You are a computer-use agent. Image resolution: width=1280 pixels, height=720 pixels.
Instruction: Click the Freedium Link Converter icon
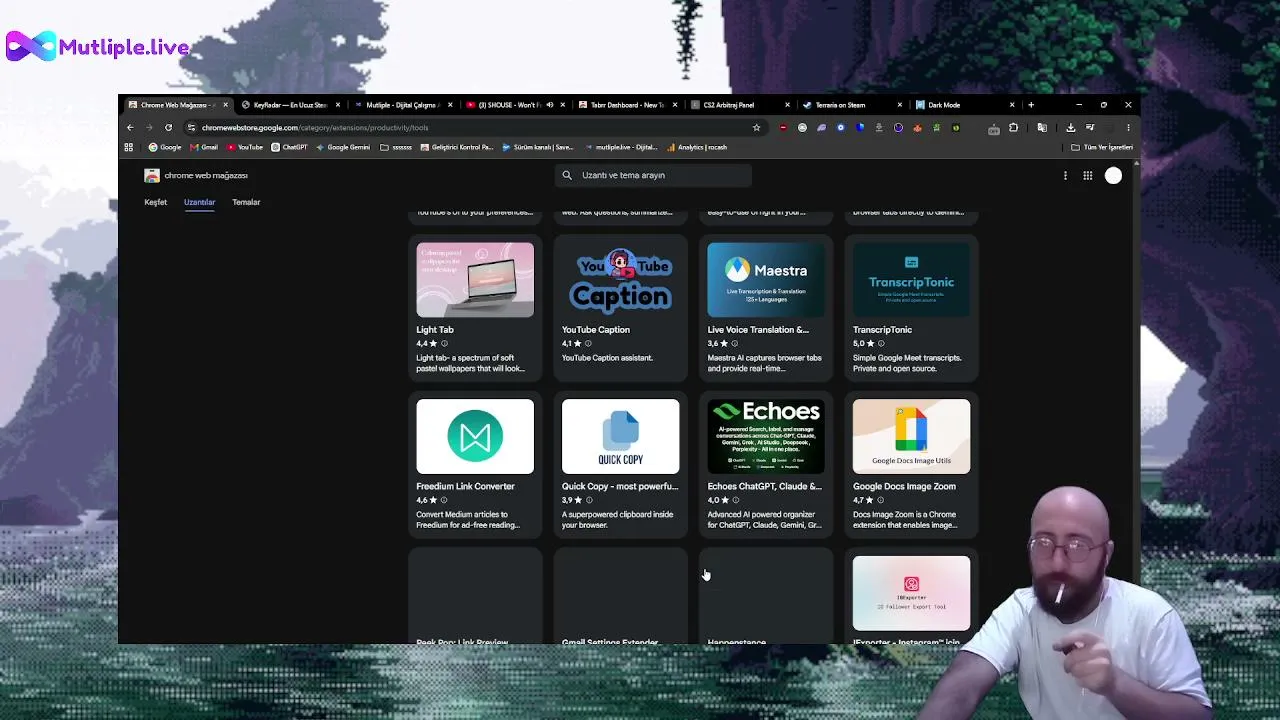pos(475,436)
